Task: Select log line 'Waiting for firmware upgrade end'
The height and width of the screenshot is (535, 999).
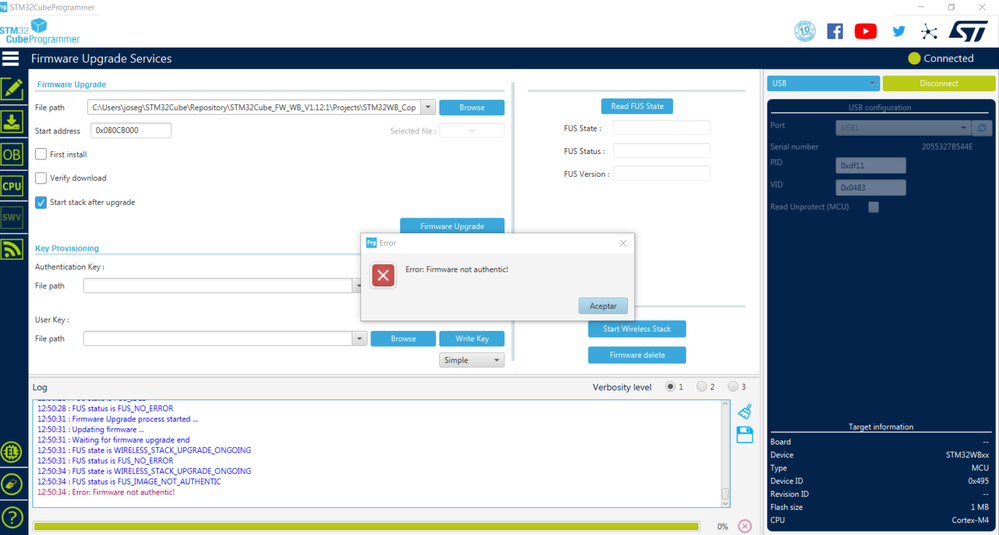Action: (x=113, y=440)
